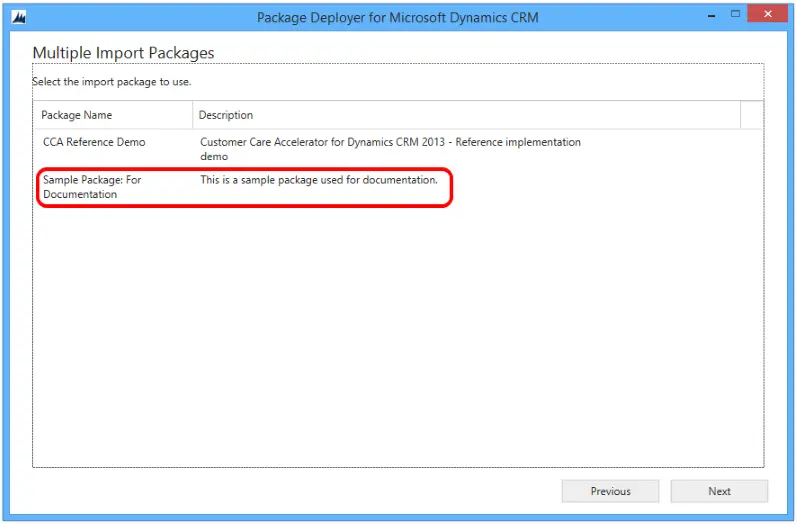The width and height of the screenshot is (797, 524).
Task: Go back with the Previous button
Action: pyautogui.click(x=610, y=491)
